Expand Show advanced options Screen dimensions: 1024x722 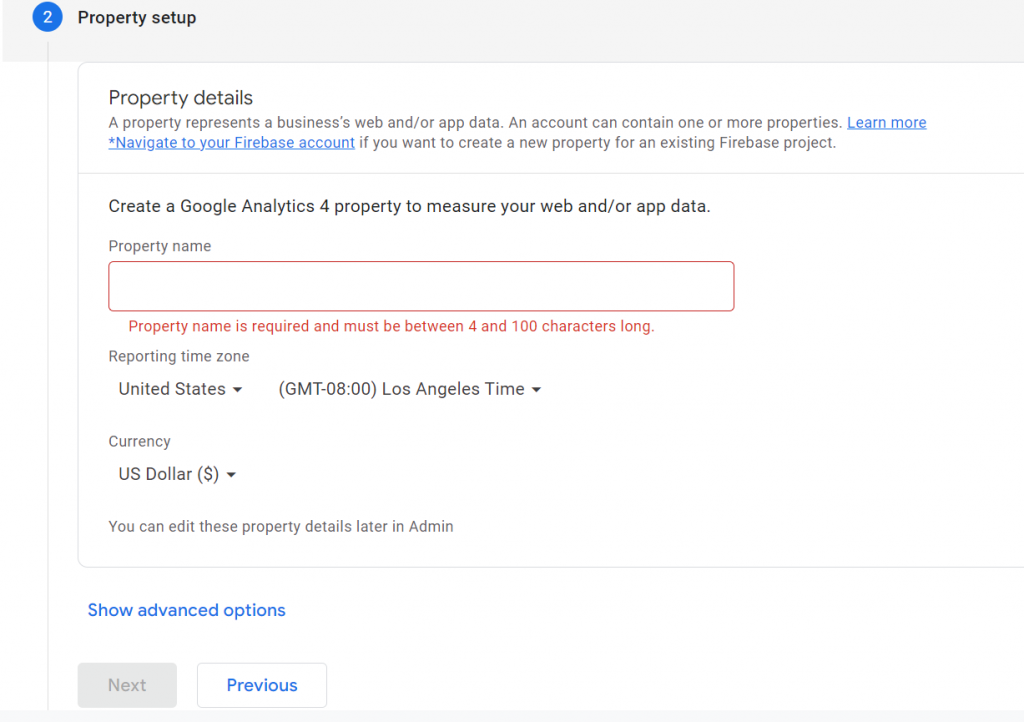[x=186, y=610]
